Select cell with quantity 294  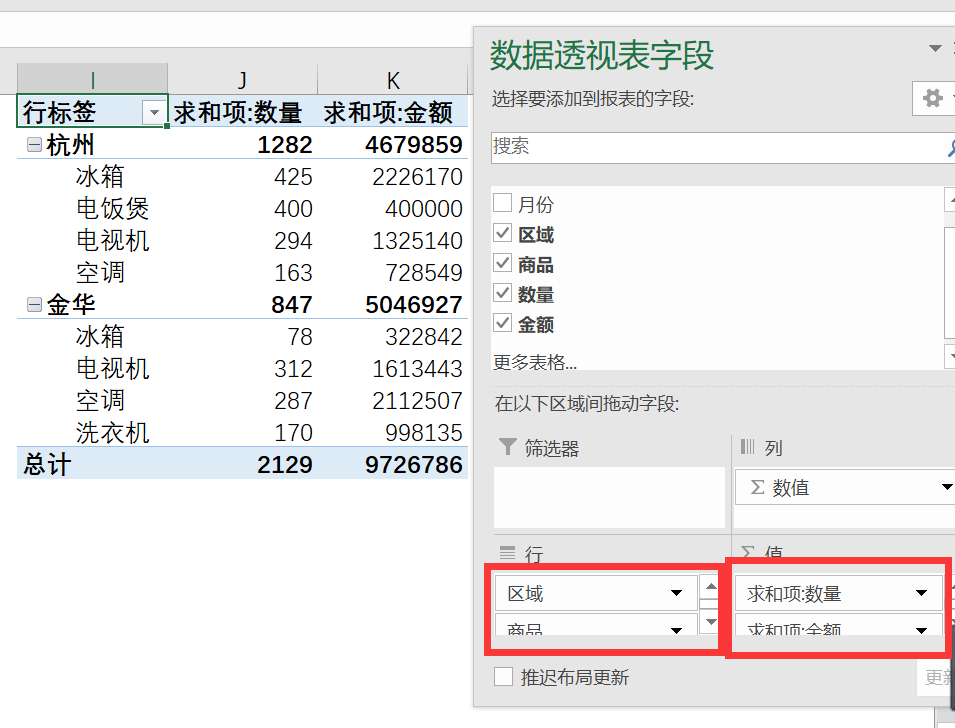(293, 241)
